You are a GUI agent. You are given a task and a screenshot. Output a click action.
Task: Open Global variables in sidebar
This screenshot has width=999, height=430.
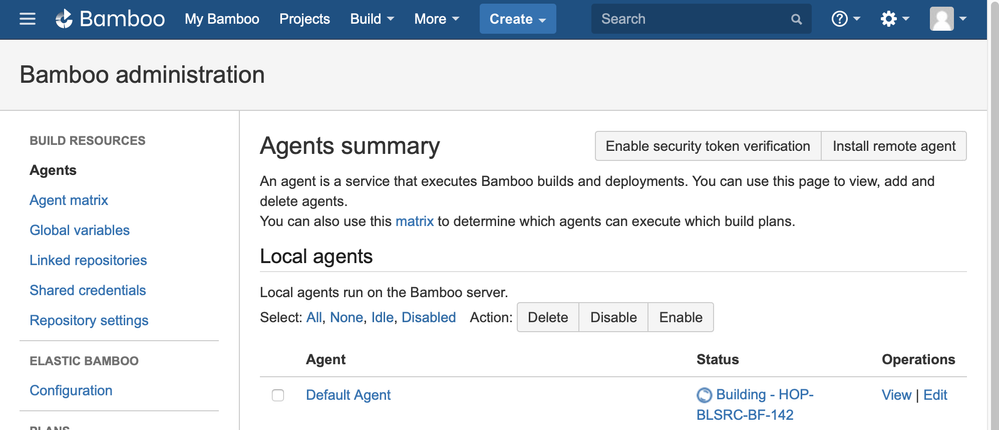pos(80,230)
